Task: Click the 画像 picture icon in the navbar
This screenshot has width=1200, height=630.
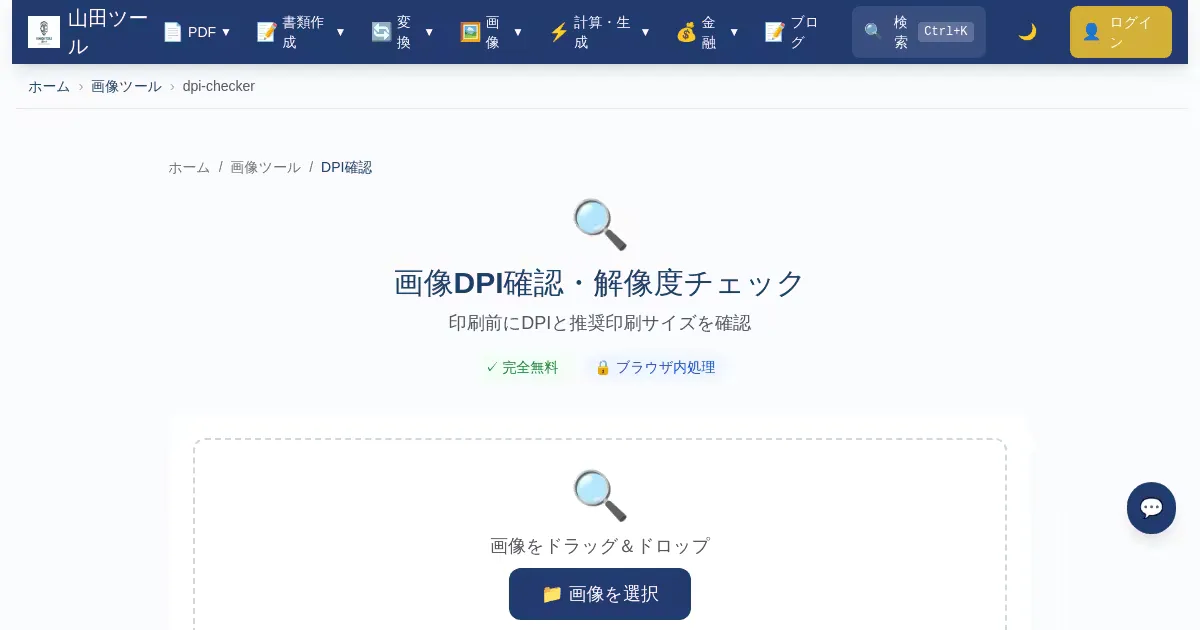Action: 470,32
